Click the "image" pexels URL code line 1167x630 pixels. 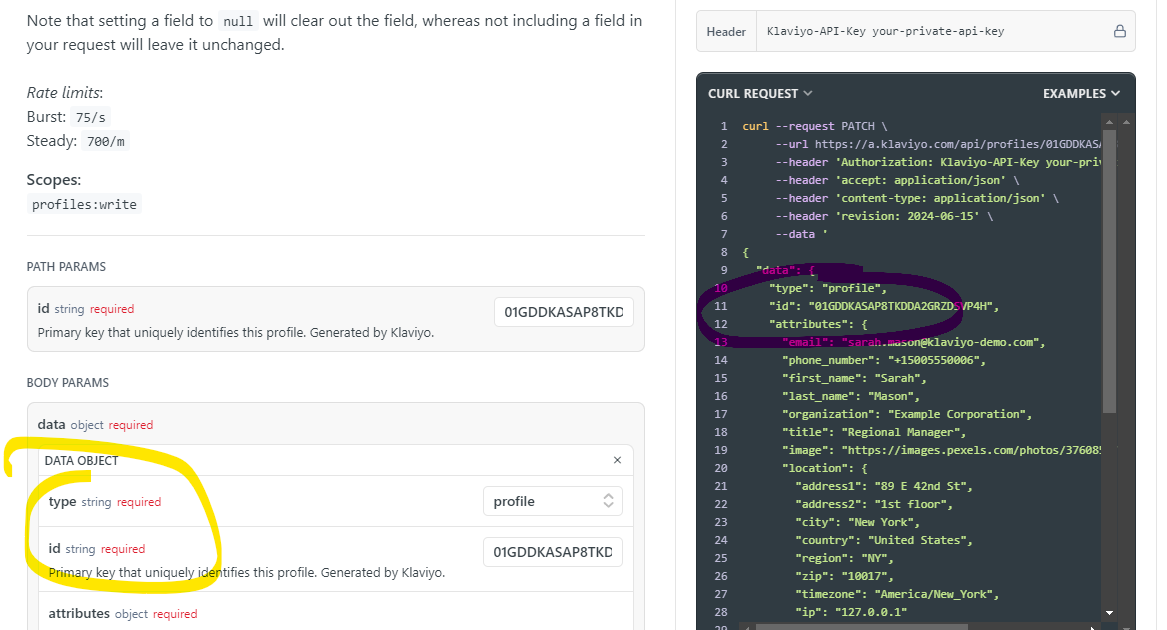(941, 450)
